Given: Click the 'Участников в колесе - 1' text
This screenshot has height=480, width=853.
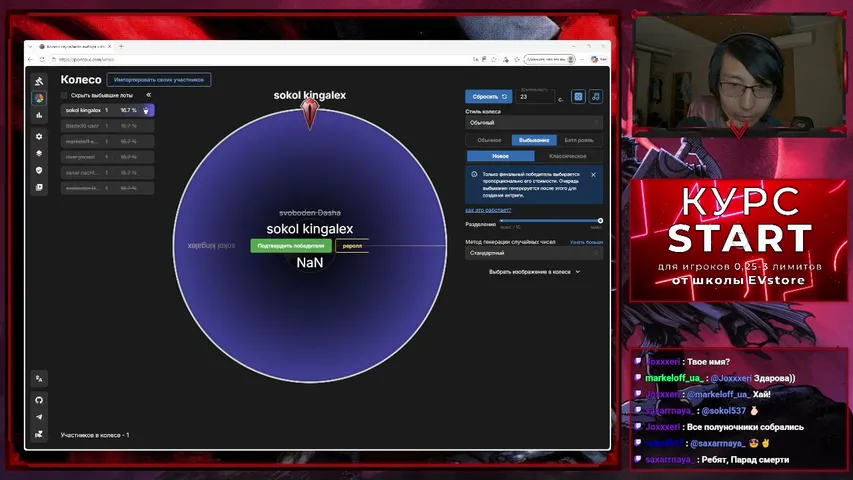Looking at the screenshot, I should tap(95, 435).
